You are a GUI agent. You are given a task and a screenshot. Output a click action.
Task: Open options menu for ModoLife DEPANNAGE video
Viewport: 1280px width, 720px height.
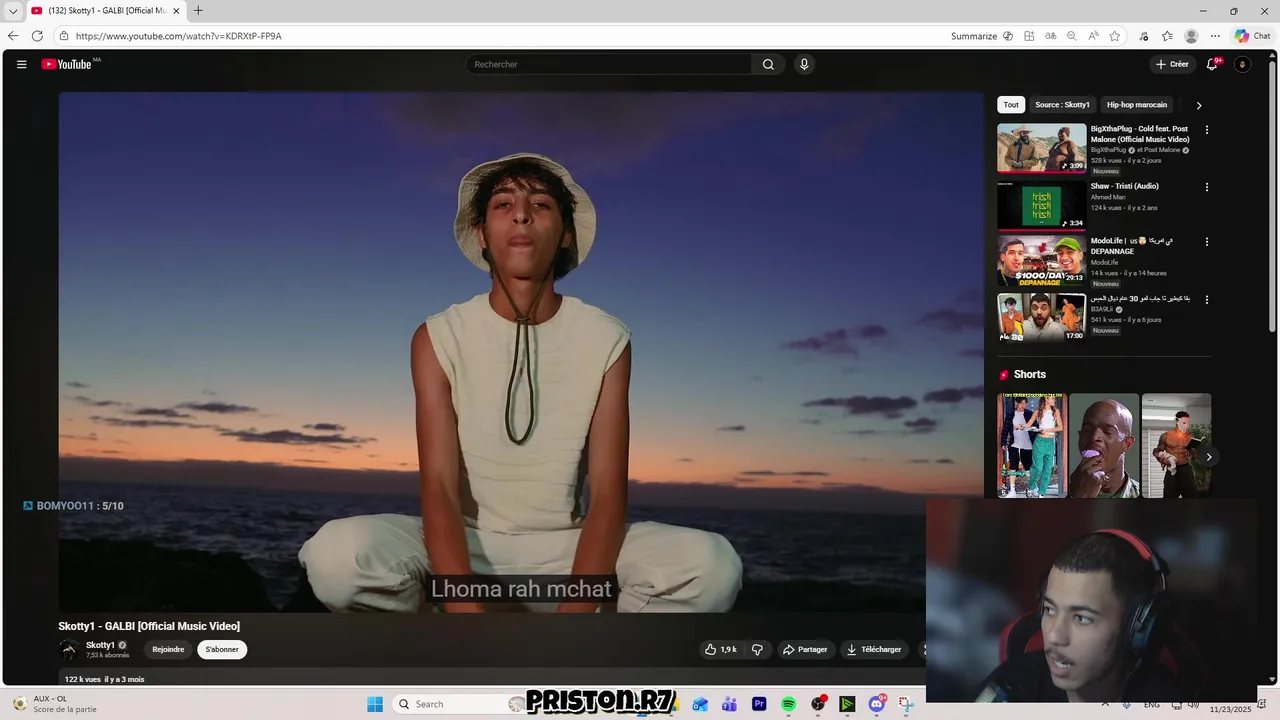pyautogui.click(x=1207, y=242)
